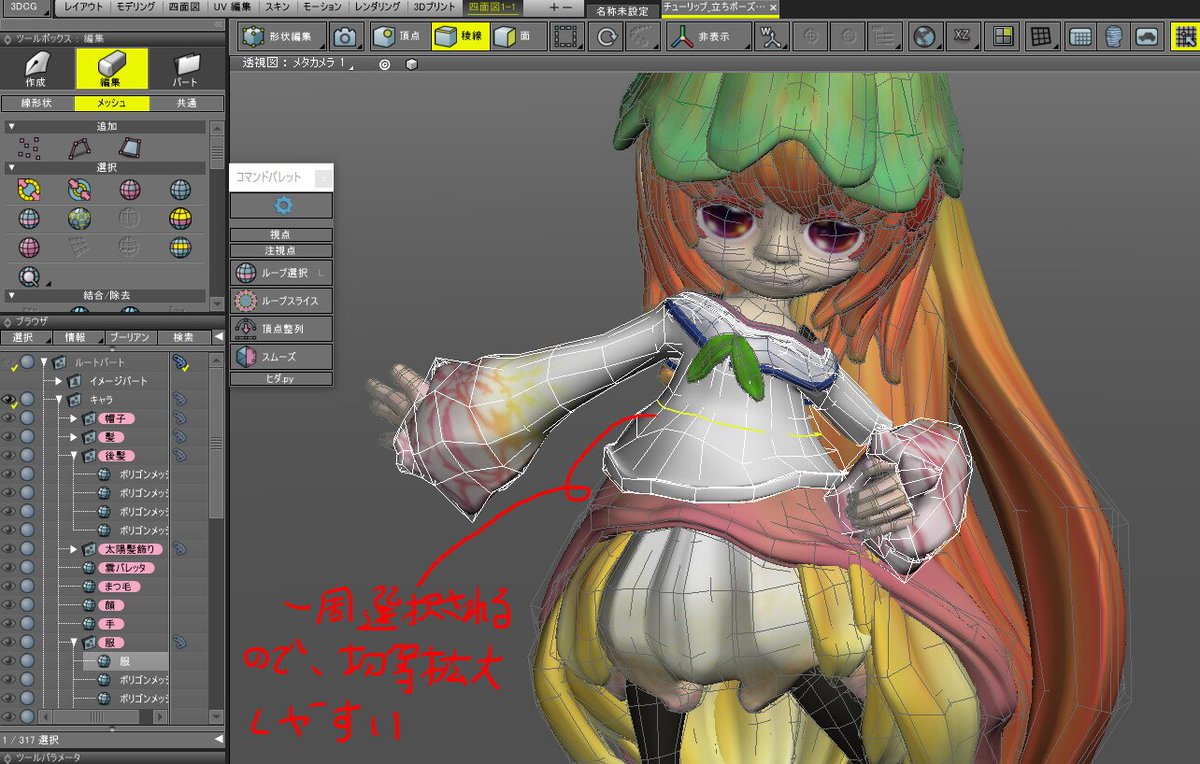Switch to the UV 編集 tab
The width and height of the screenshot is (1200, 764).
click(x=233, y=7)
